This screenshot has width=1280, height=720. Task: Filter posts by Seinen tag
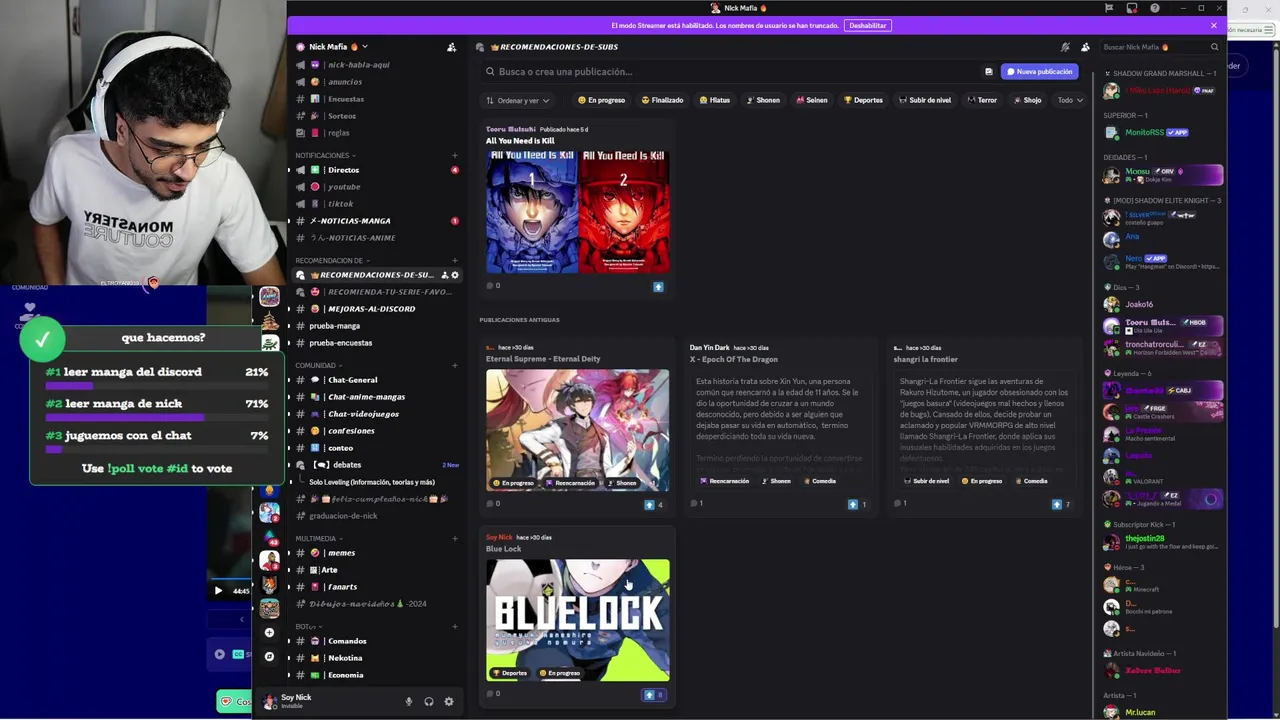[811, 100]
